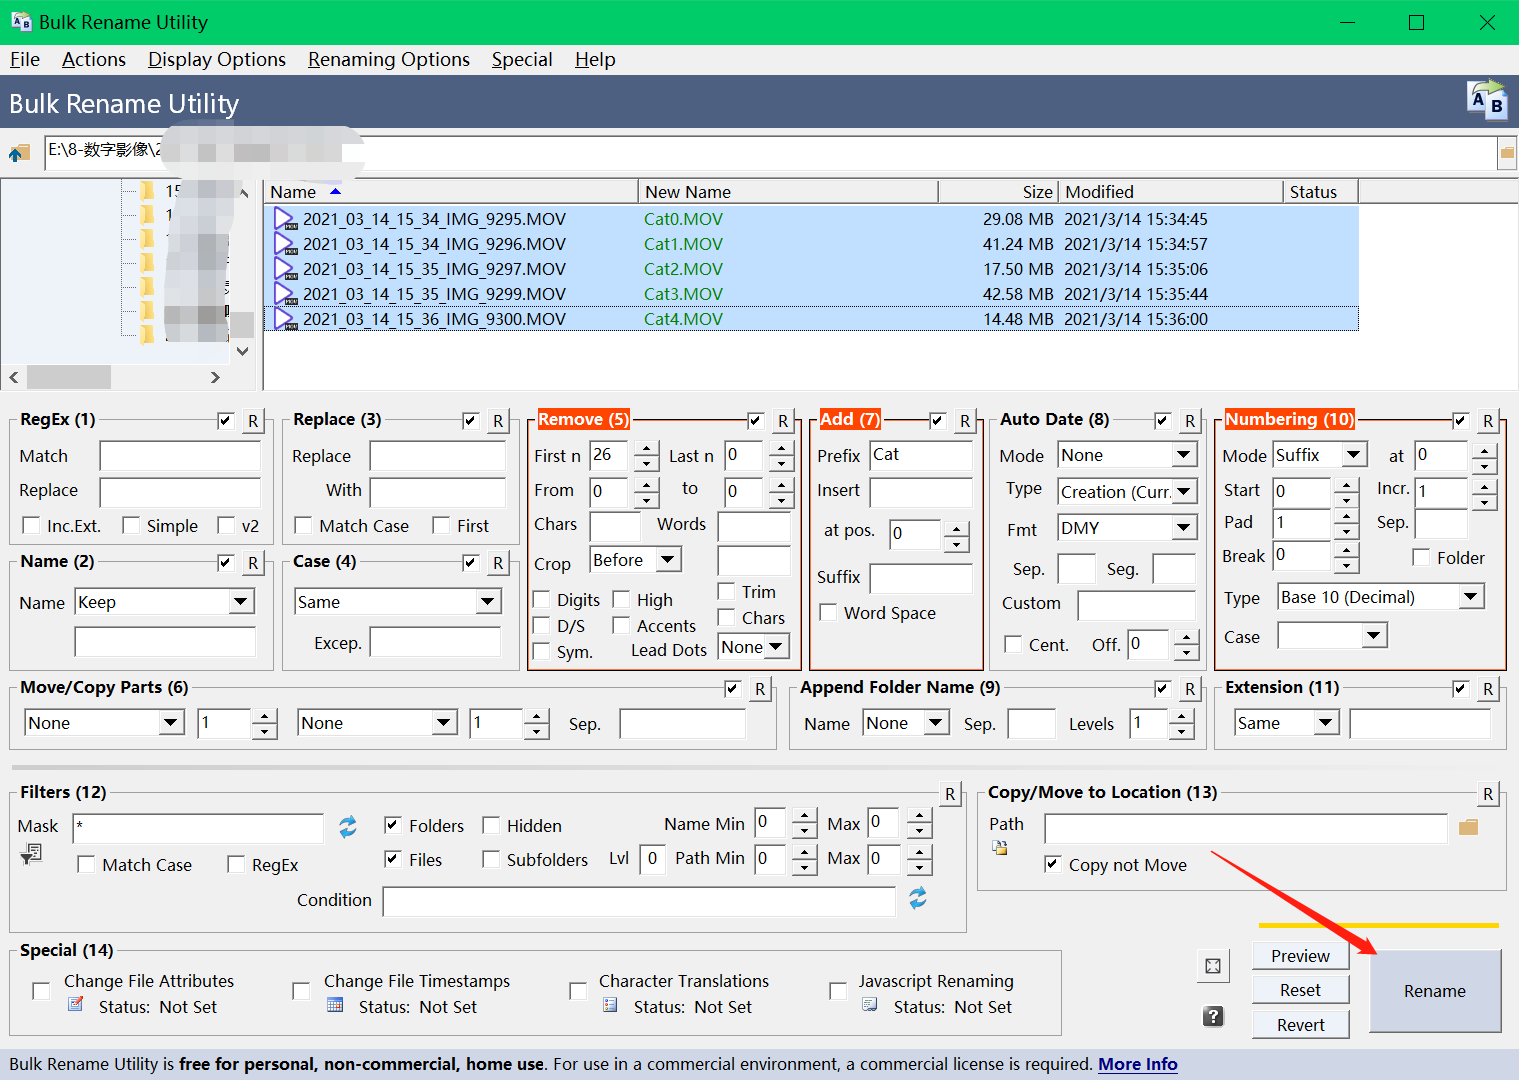Click movie icon of IMG_9295.MOV file
Screen dimensions: 1519x1080
coord(285,219)
